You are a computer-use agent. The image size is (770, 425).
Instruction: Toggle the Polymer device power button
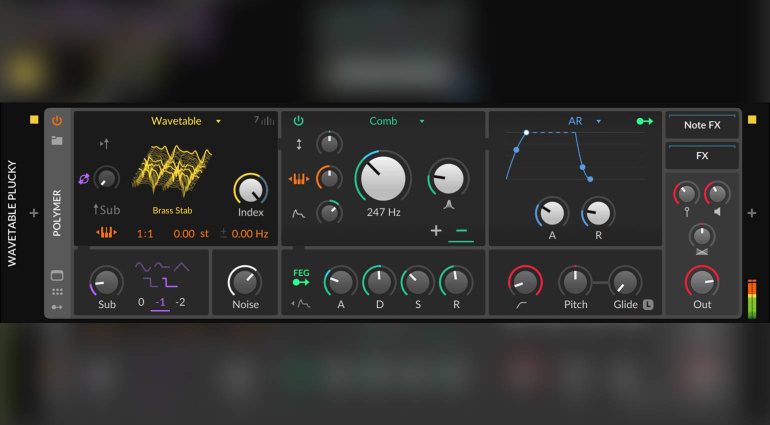click(x=57, y=121)
